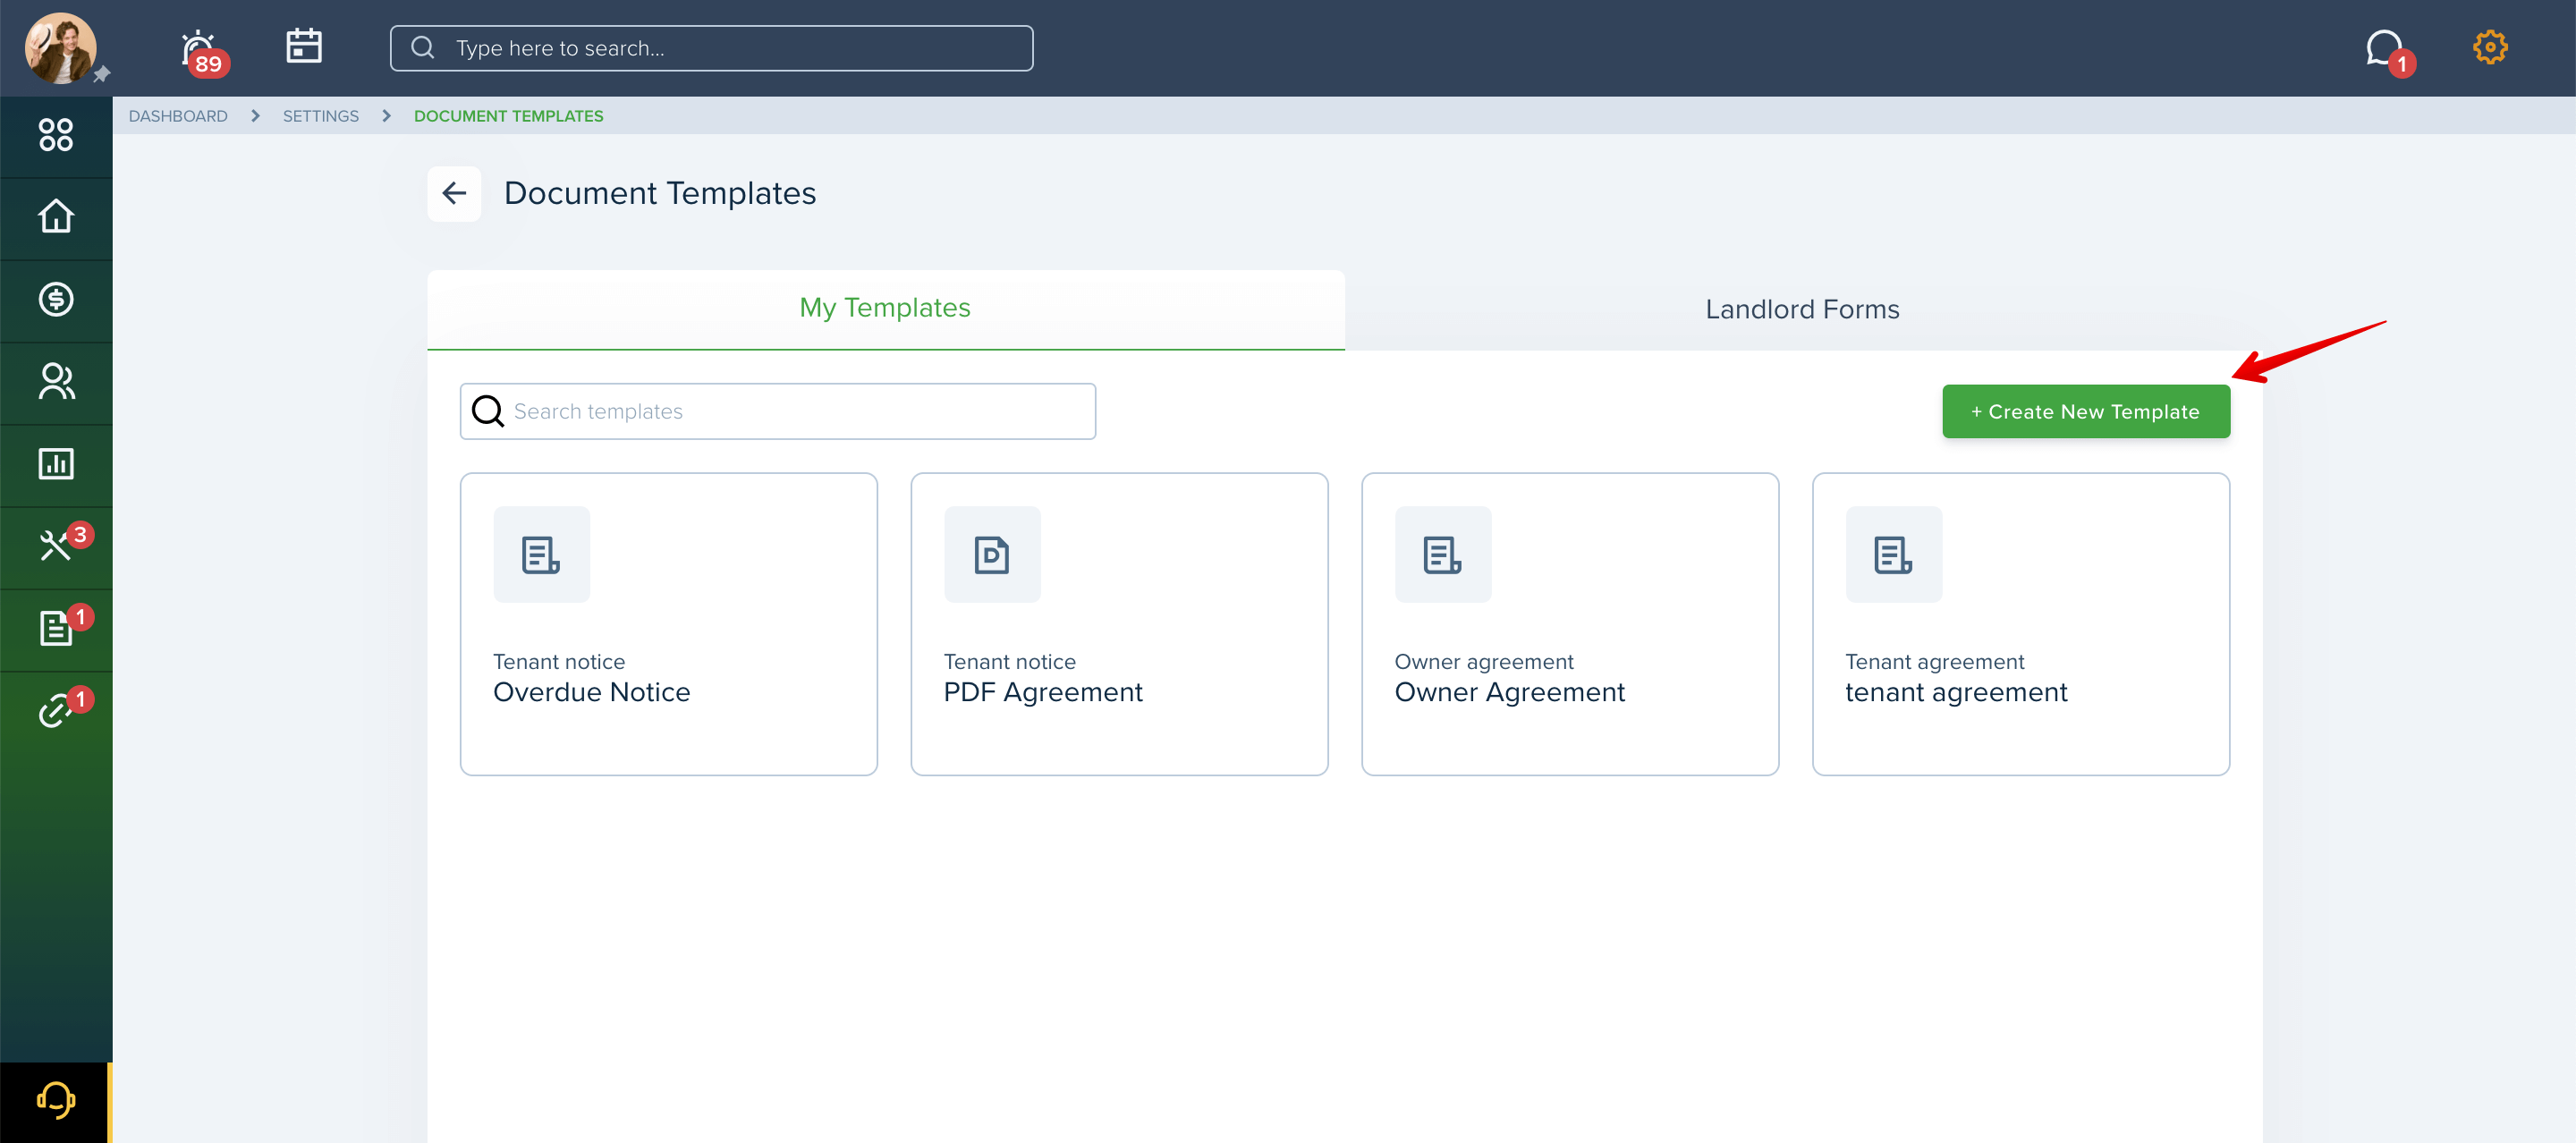
Task: Open the dashboard grid icon in sidebar
Action: [x=56, y=134]
